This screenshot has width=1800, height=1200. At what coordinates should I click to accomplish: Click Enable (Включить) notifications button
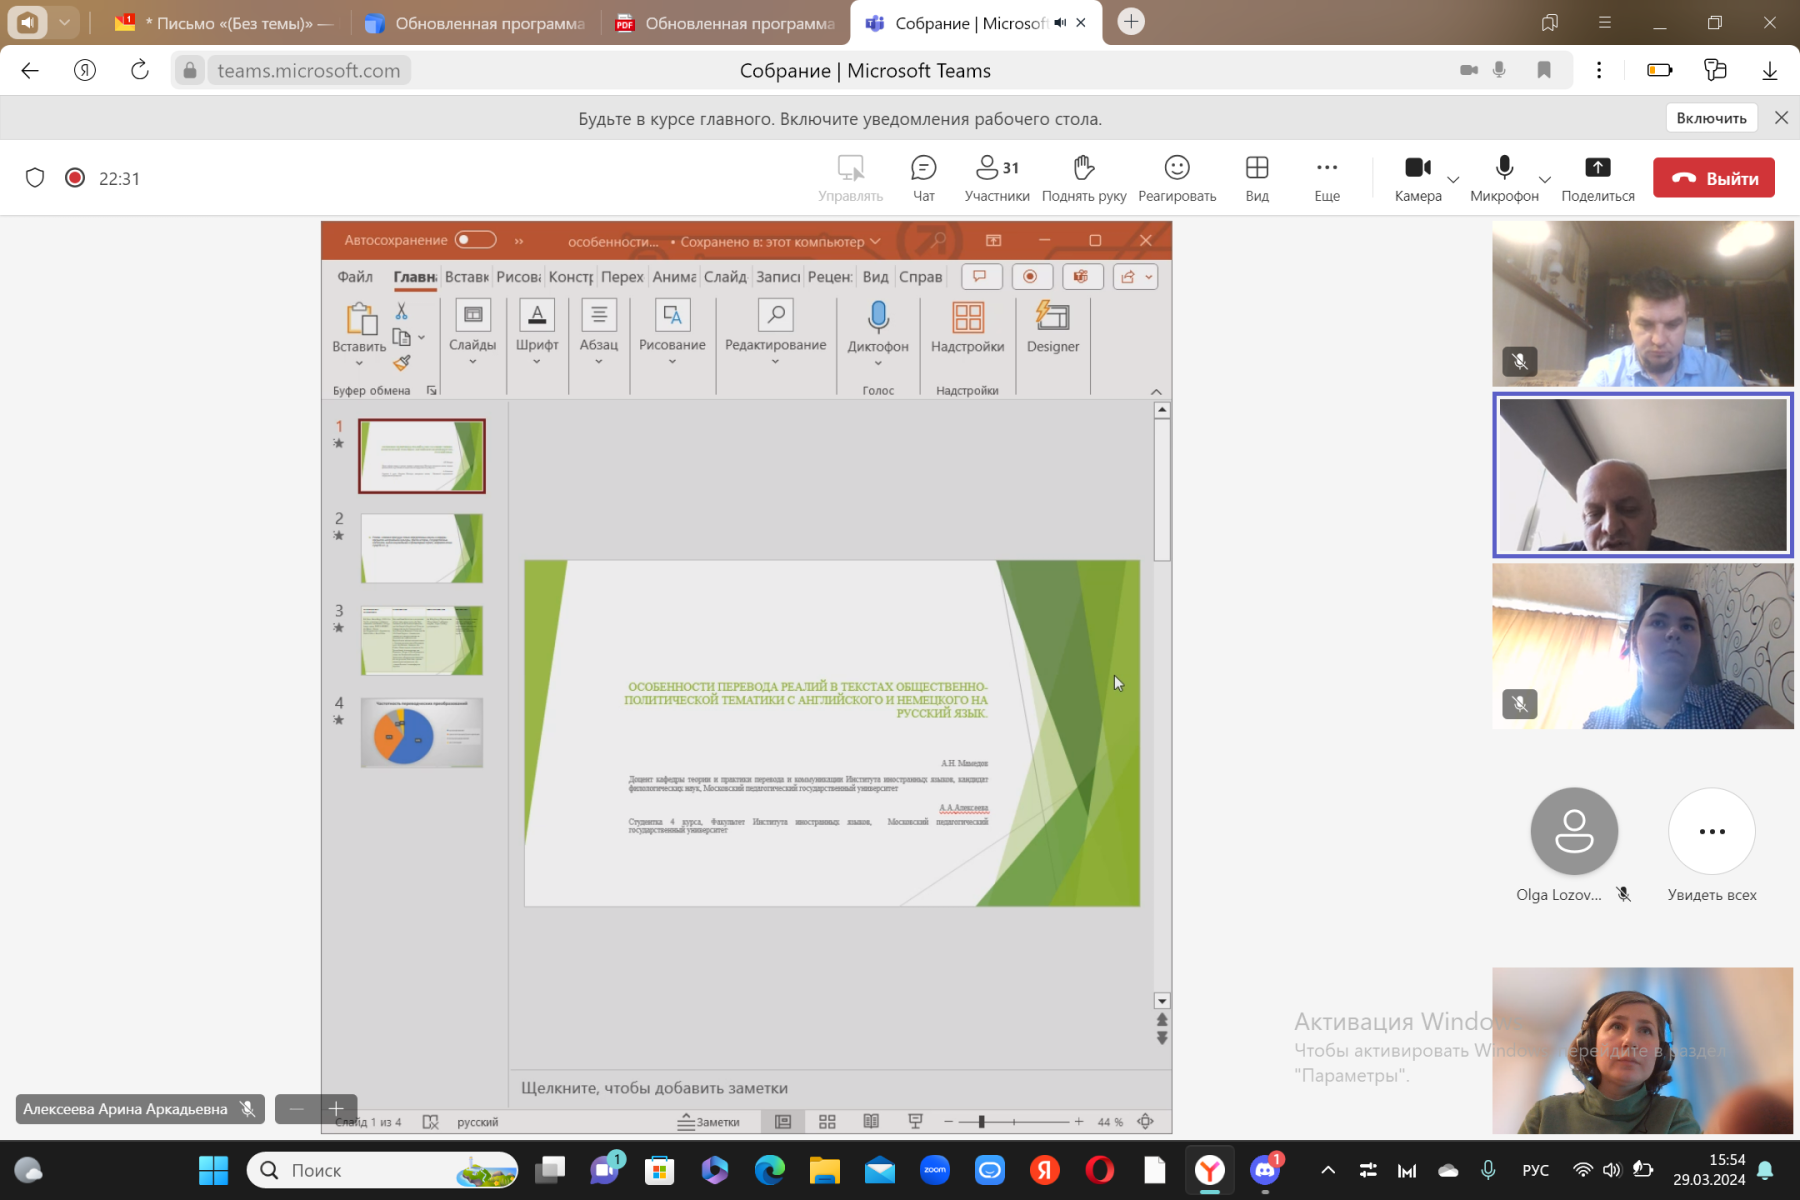click(1711, 118)
